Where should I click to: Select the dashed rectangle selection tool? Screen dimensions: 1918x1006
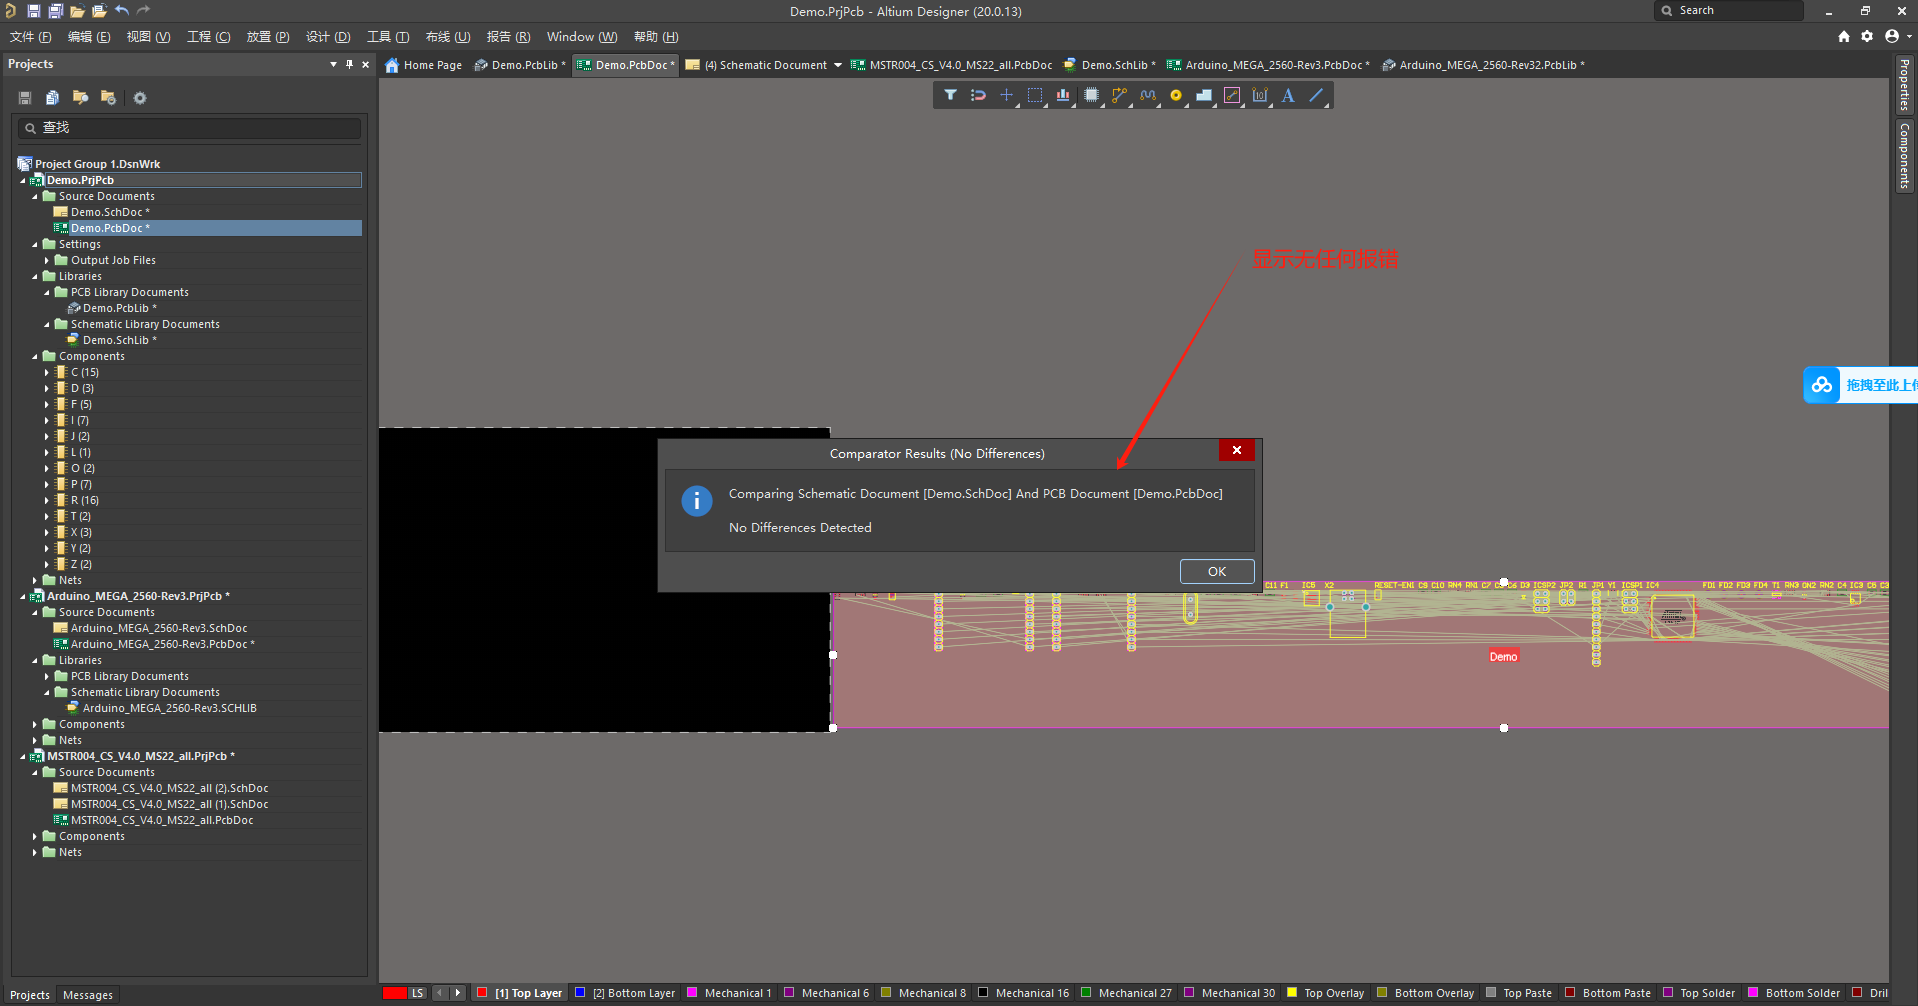click(x=1035, y=96)
